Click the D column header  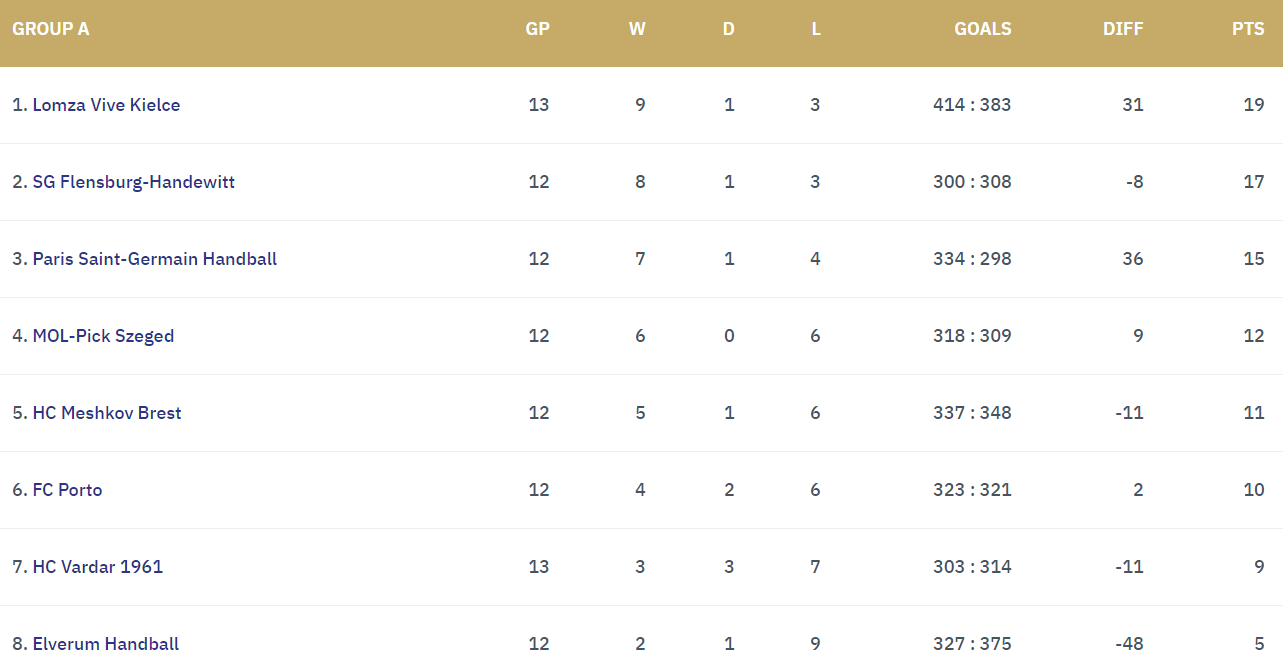click(729, 29)
